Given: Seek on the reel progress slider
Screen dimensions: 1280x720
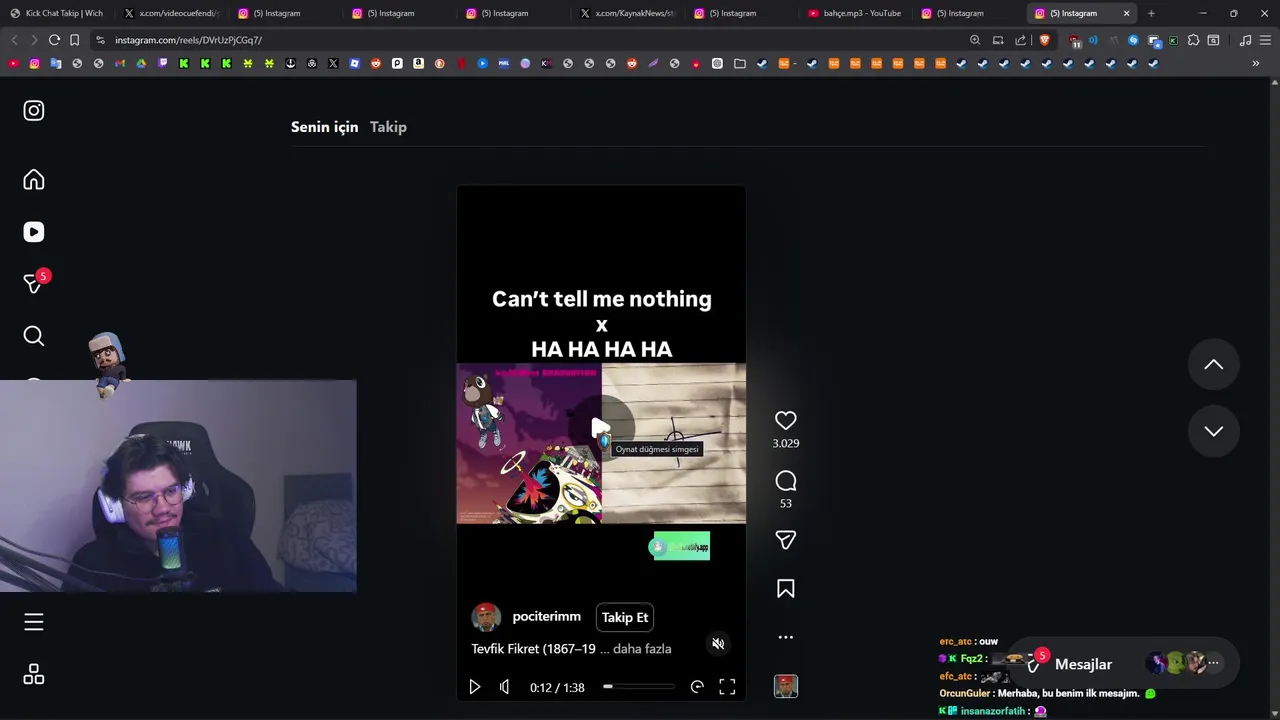Looking at the screenshot, I should 638,687.
